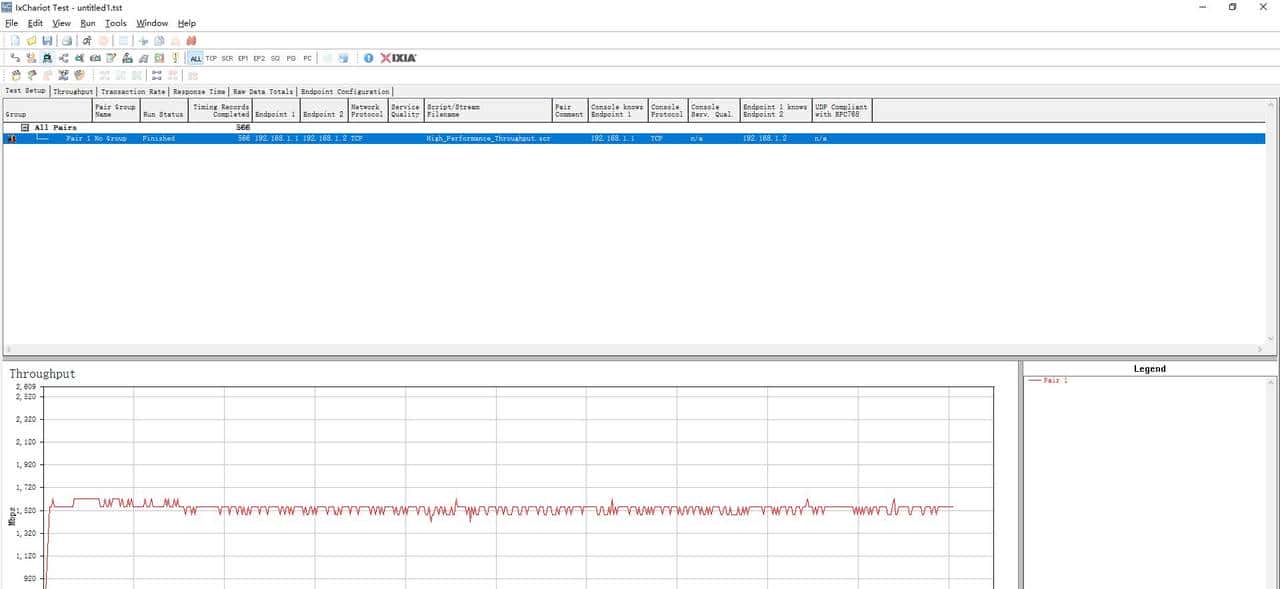Click the 192.168.1.1 Endpoint 1 cell
The width and height of the screenshot is (1280, 589).
tap(275, 138)
